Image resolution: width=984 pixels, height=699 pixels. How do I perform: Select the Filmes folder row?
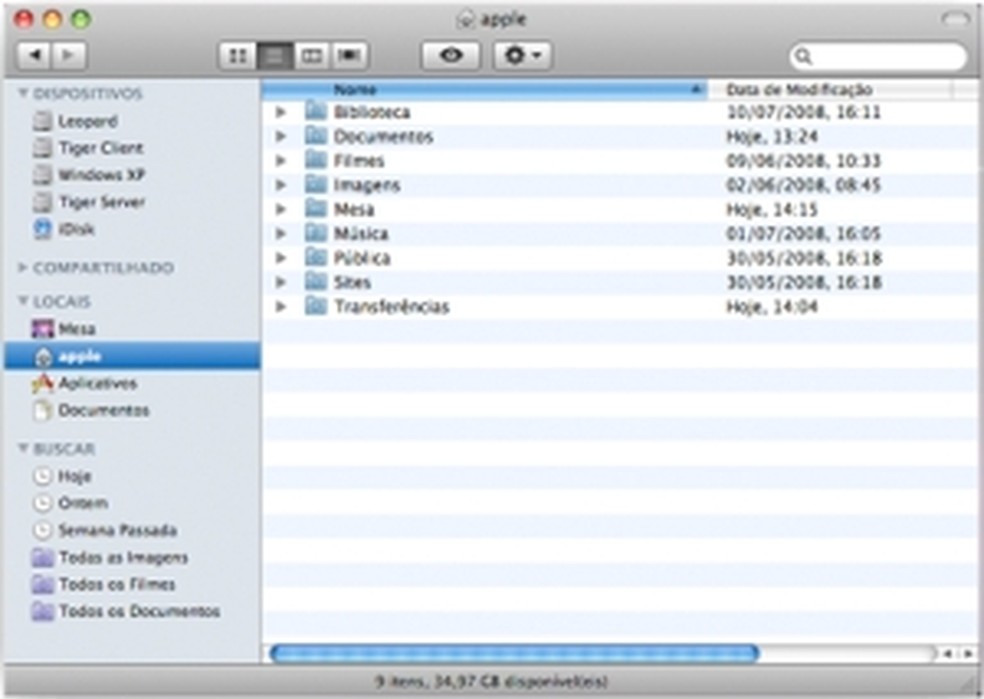click(620, 161)
